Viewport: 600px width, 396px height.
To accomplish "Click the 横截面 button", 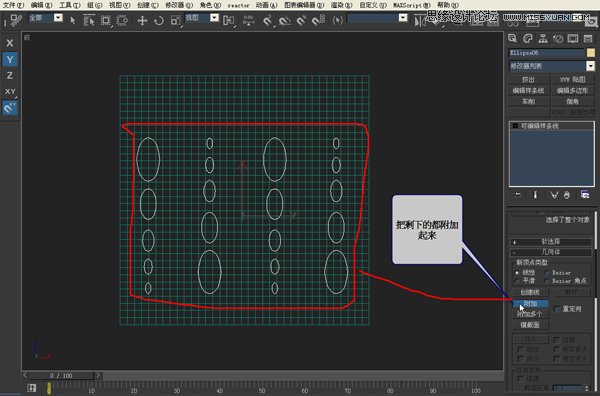I will (530, 325).
